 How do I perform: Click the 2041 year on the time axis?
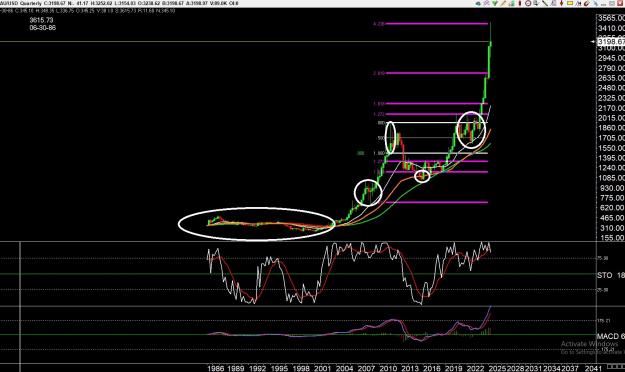(x=594, y=368)
